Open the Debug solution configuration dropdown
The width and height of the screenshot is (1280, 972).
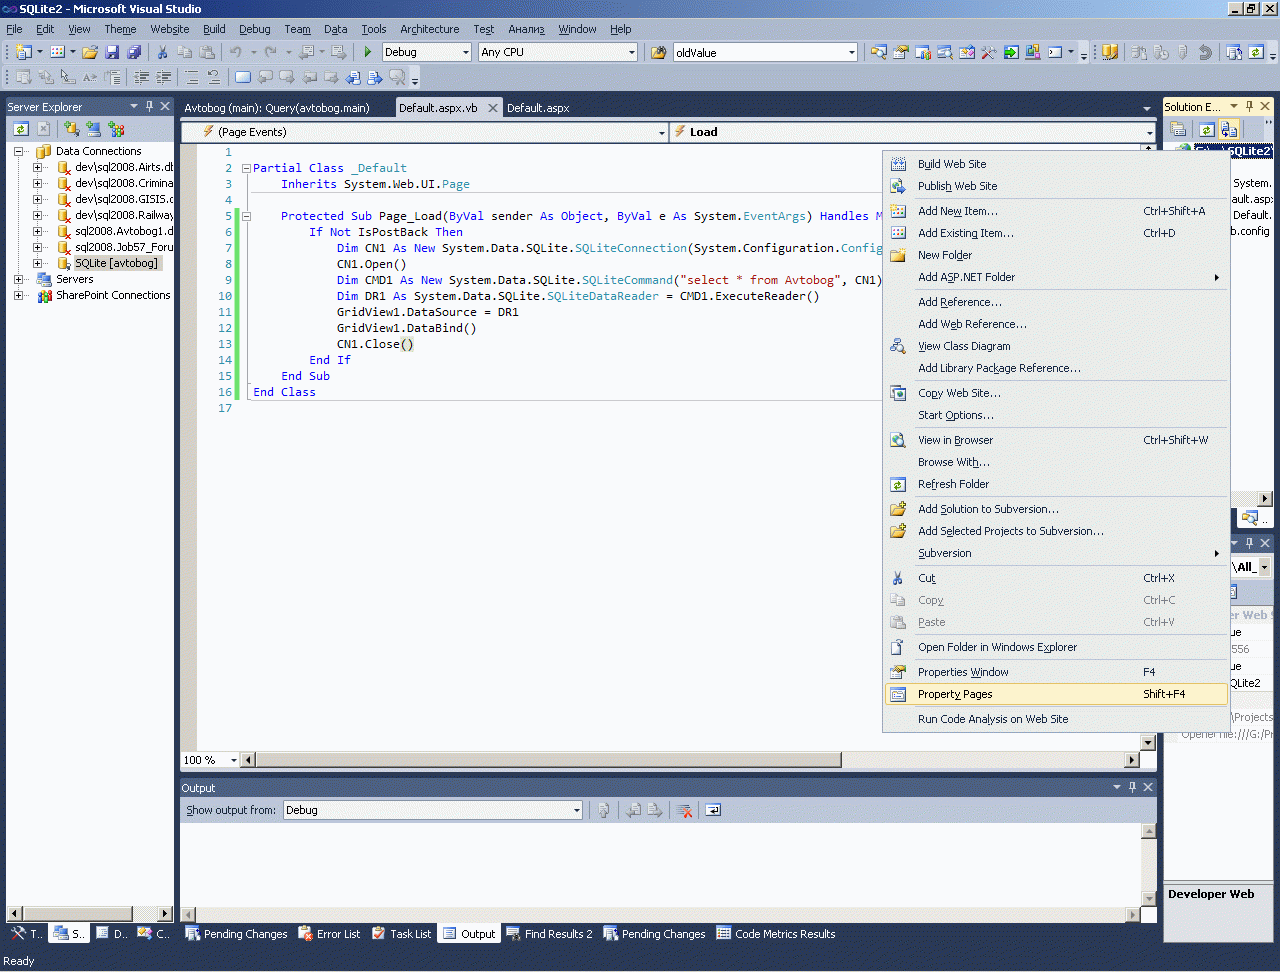[465, 52]
